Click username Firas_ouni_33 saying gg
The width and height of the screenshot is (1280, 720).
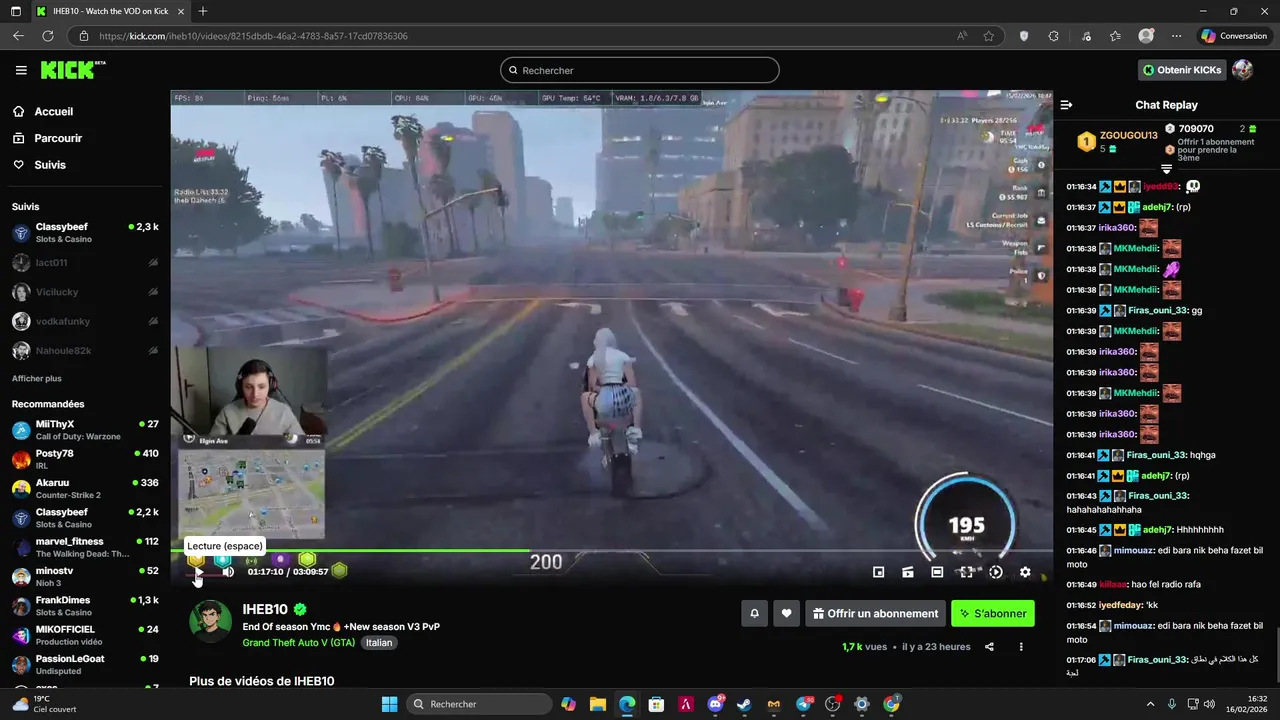tap(1157, 310)
